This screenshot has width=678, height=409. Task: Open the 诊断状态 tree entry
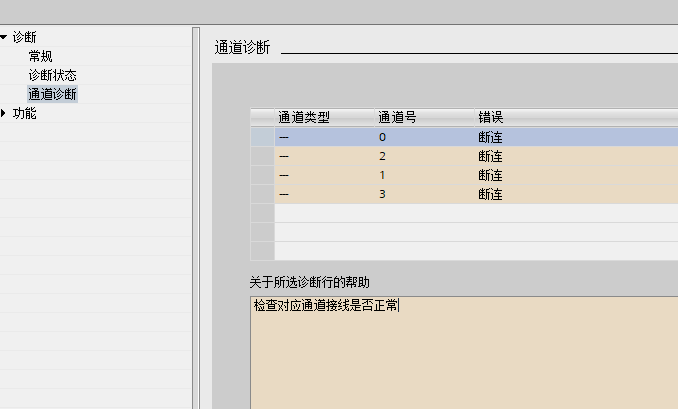(x=52, y=75)
